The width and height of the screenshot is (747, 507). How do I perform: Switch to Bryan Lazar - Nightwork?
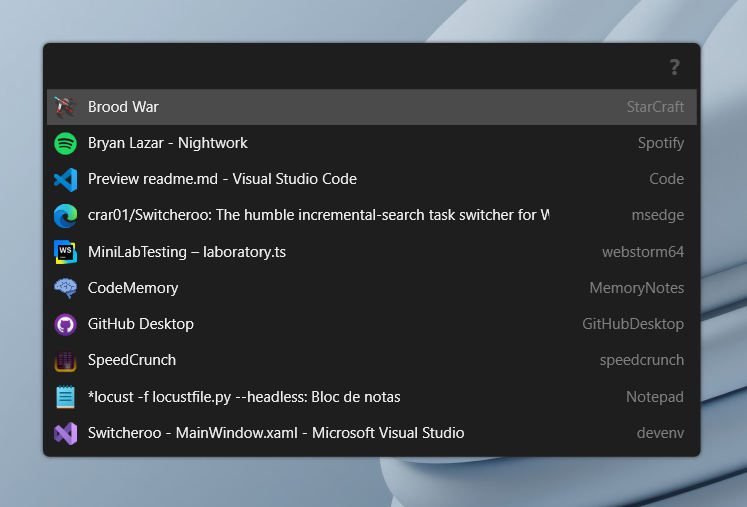tap(168, 143)
